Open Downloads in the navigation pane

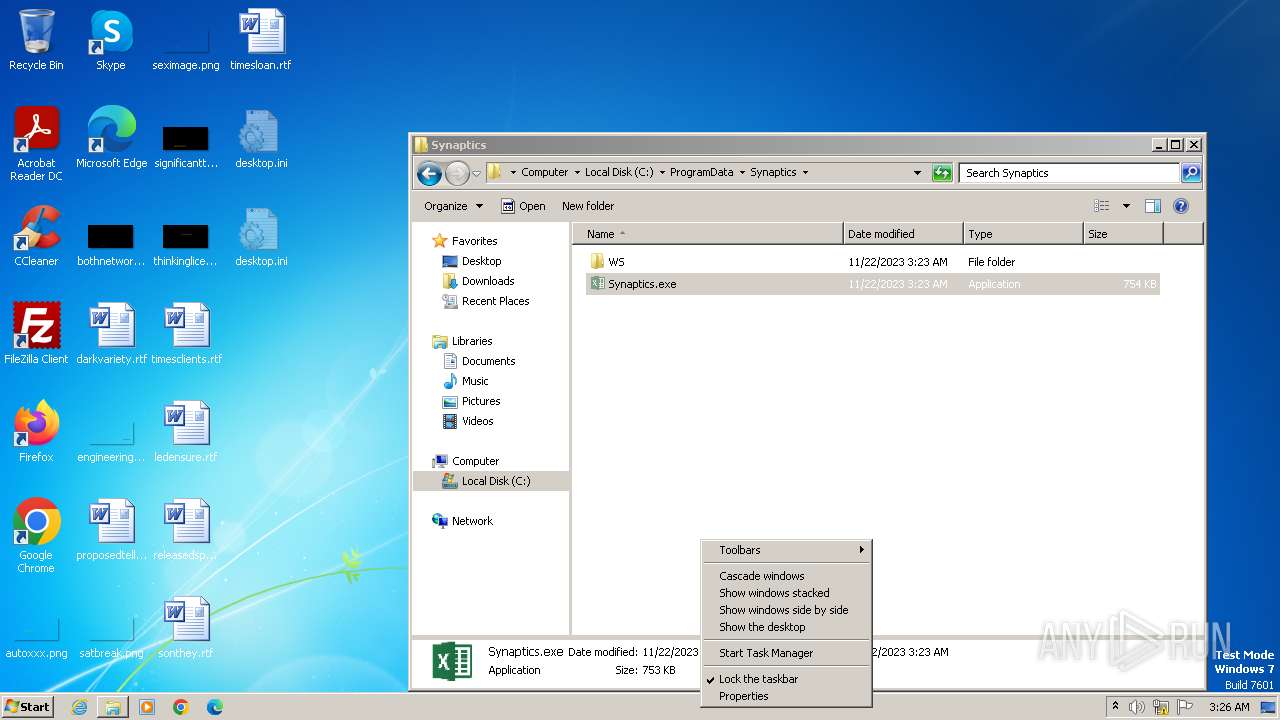487,281
